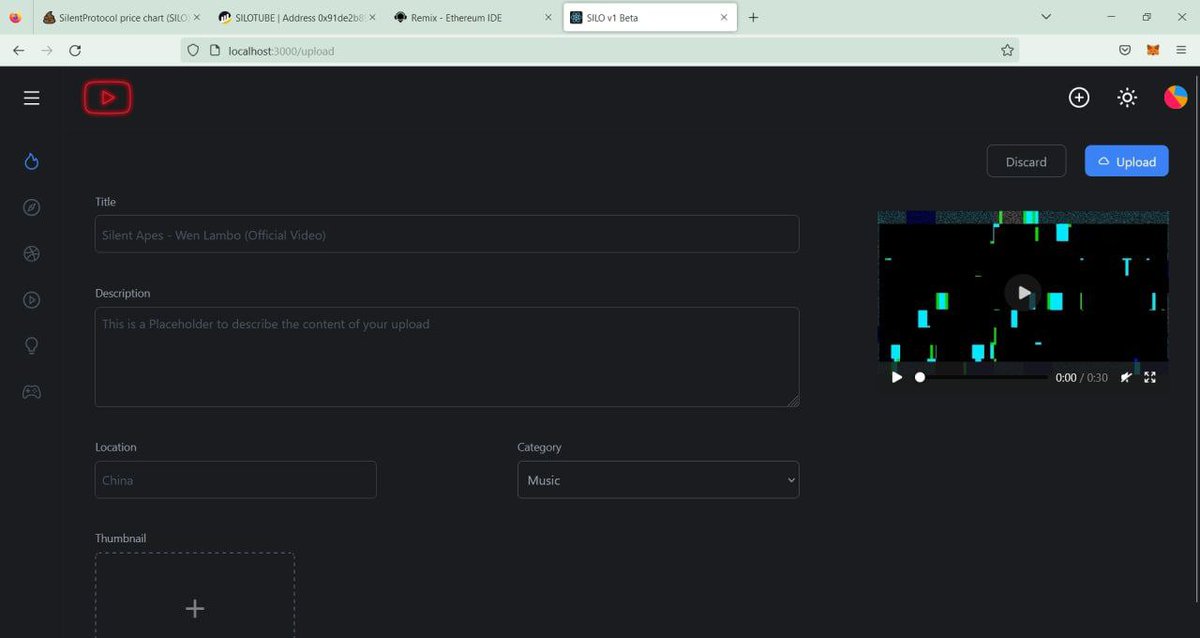Click the page info icon in address bar
The image size is (1200, 638).
point(214,50)
